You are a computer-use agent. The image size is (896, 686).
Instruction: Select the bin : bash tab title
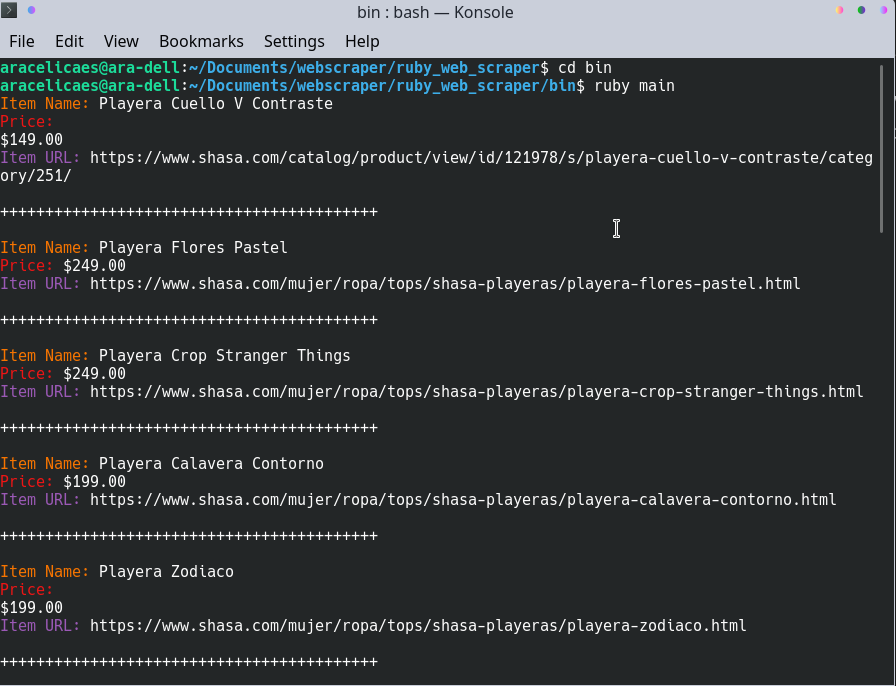pos(435,12)
